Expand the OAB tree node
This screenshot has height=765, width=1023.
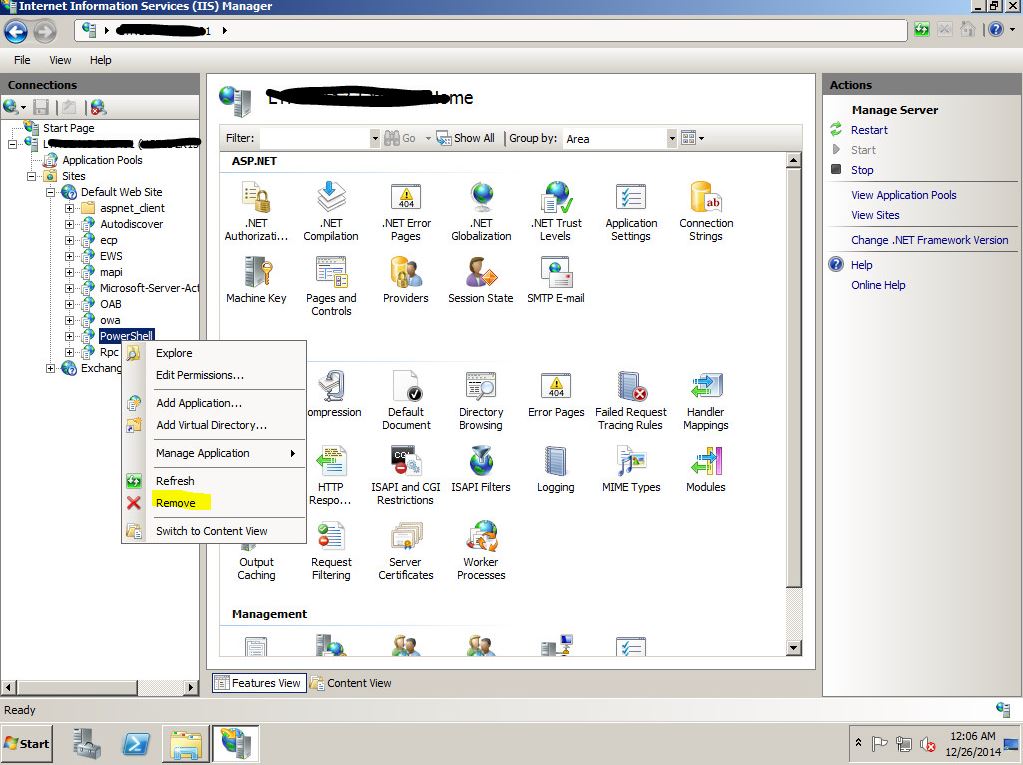[69, 304]
